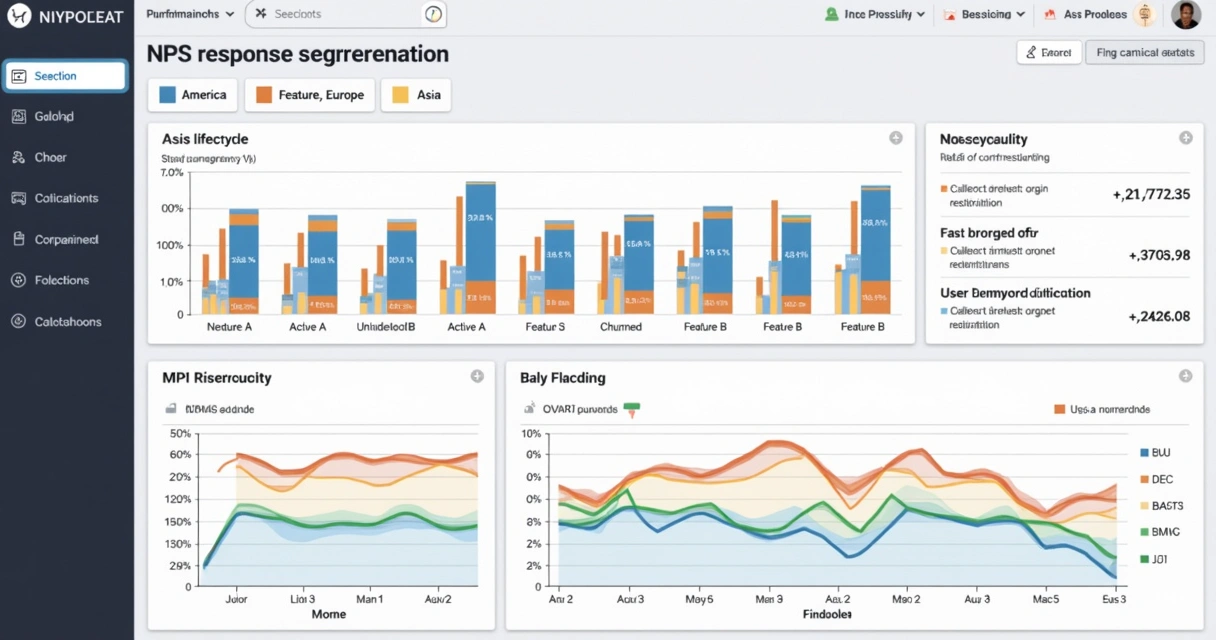Screen dimensions: 1216x640
Task: Open the Ass Prodess menu item
Action: coord(1094,14)
